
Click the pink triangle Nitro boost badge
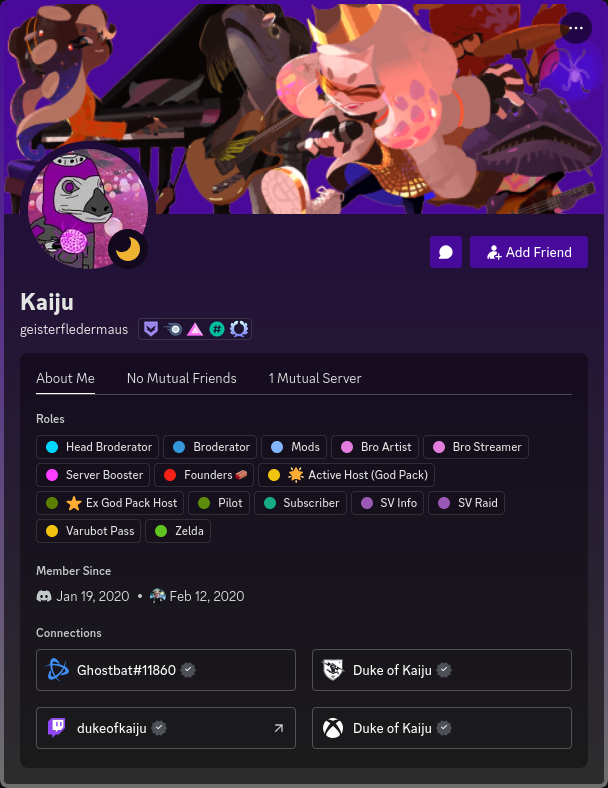[195, 329]
